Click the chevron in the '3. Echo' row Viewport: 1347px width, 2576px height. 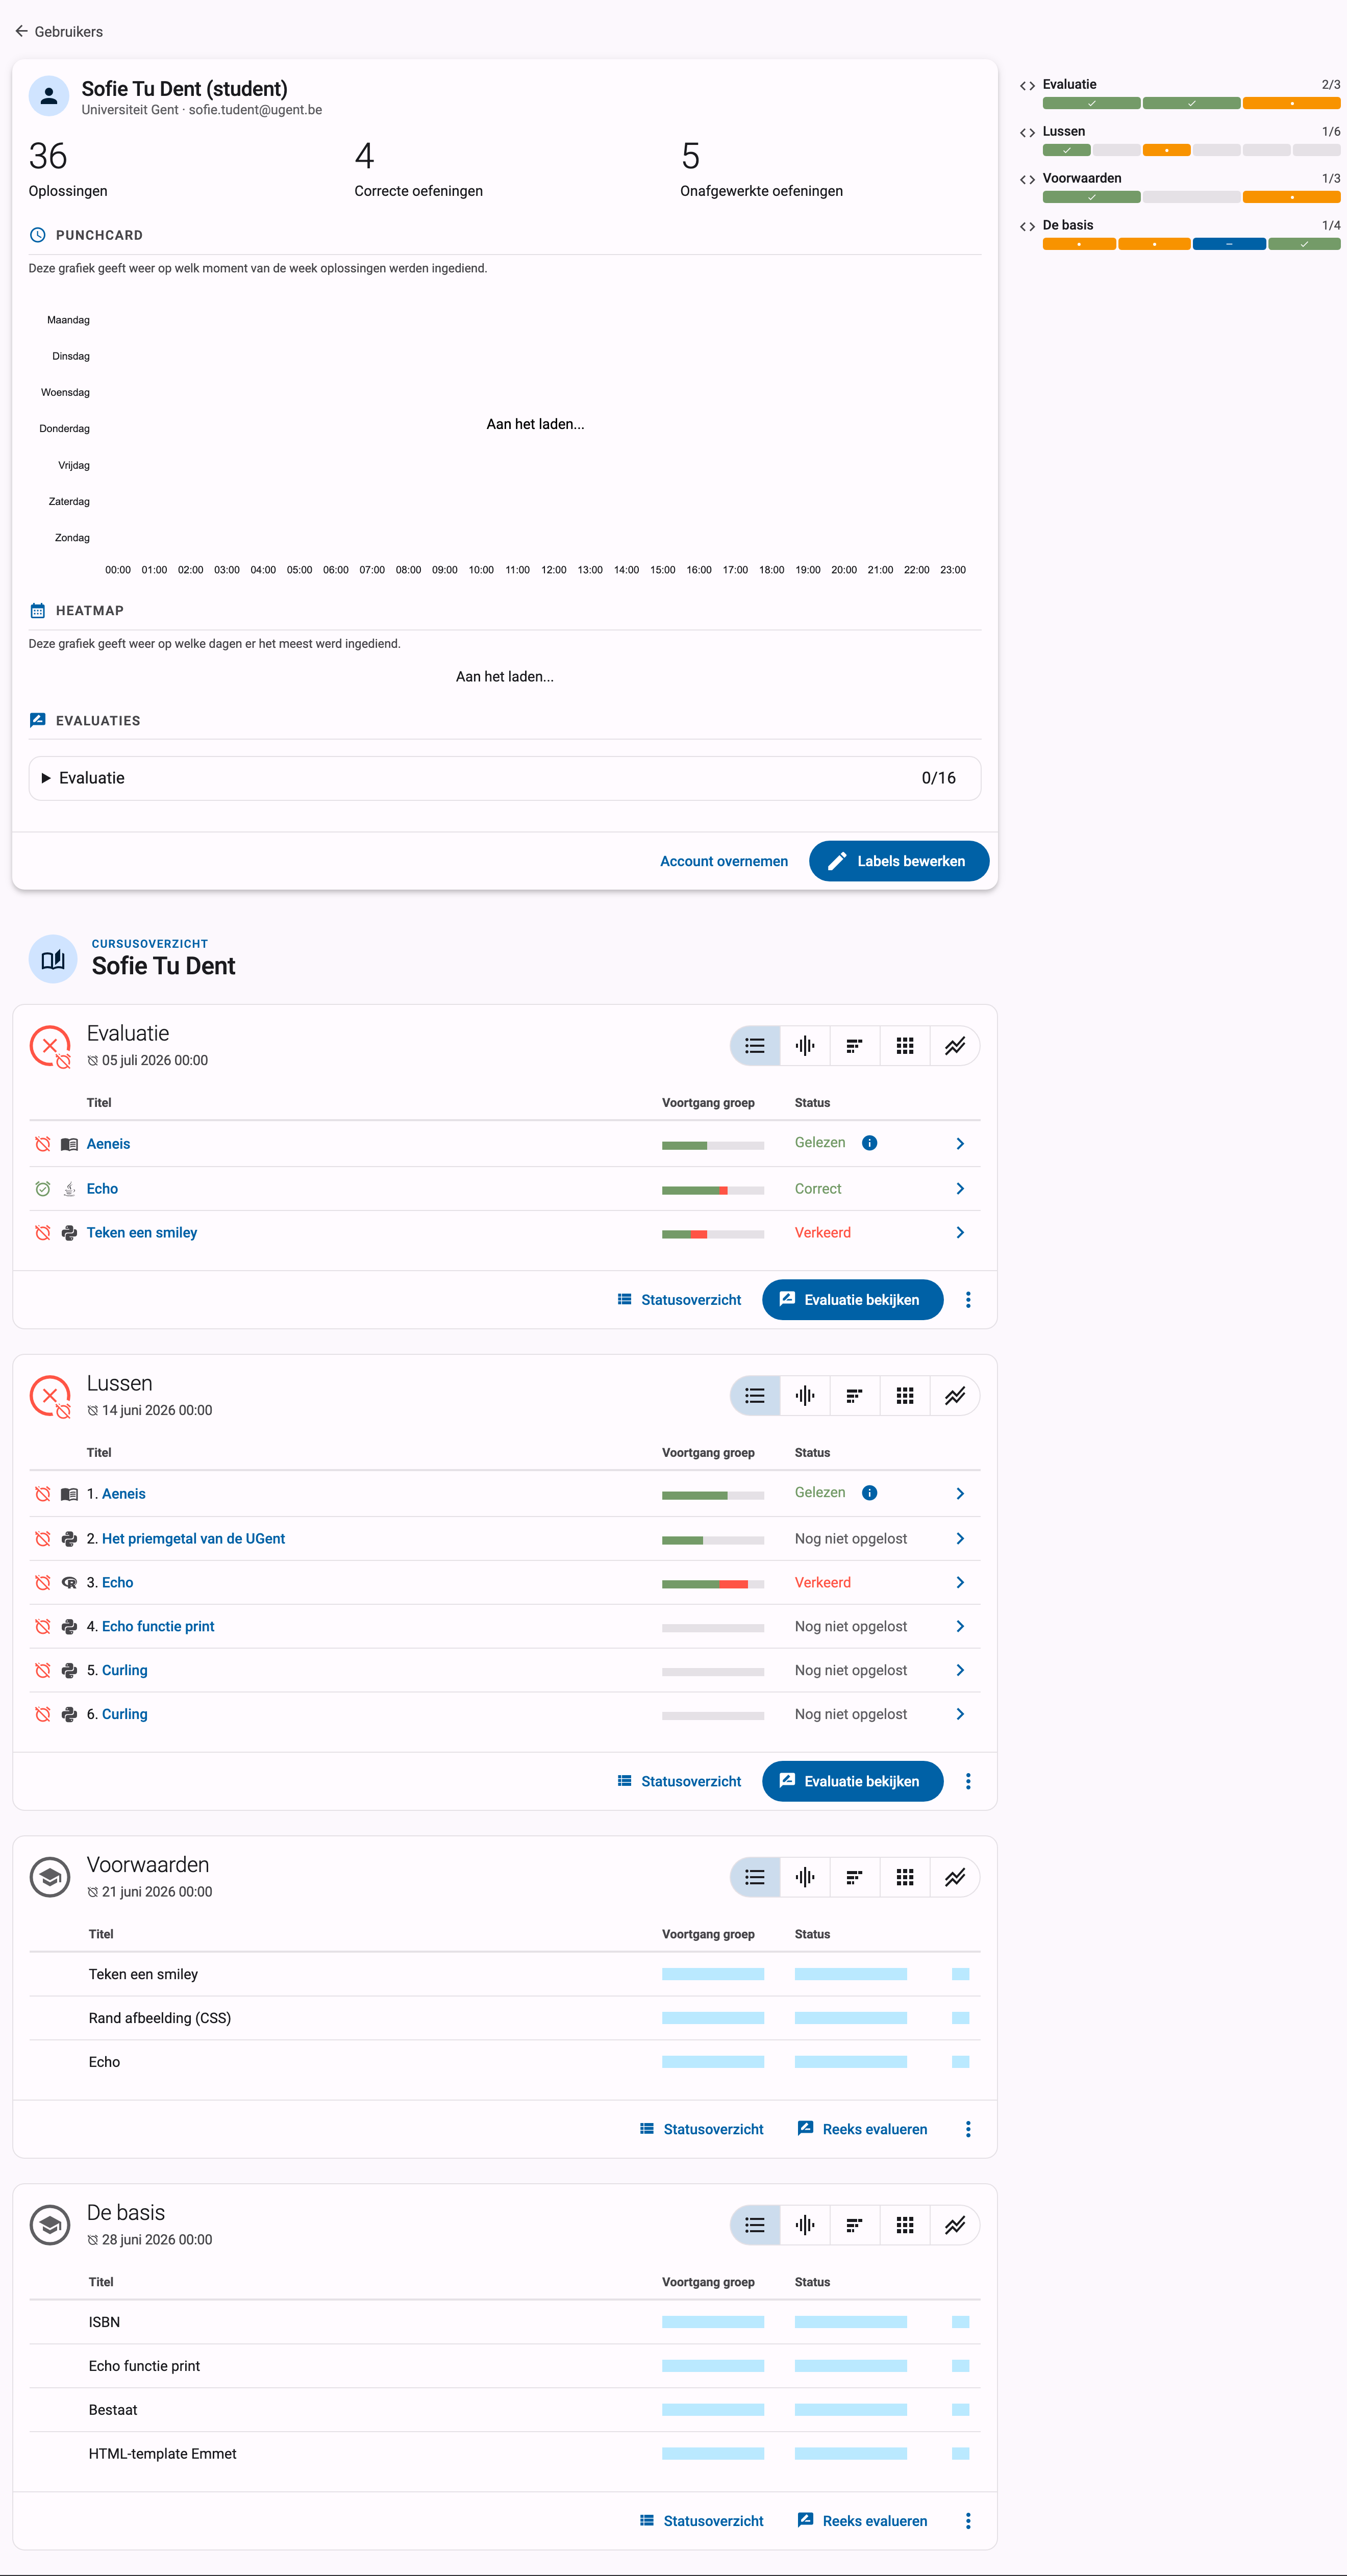tap(960, 1583)
